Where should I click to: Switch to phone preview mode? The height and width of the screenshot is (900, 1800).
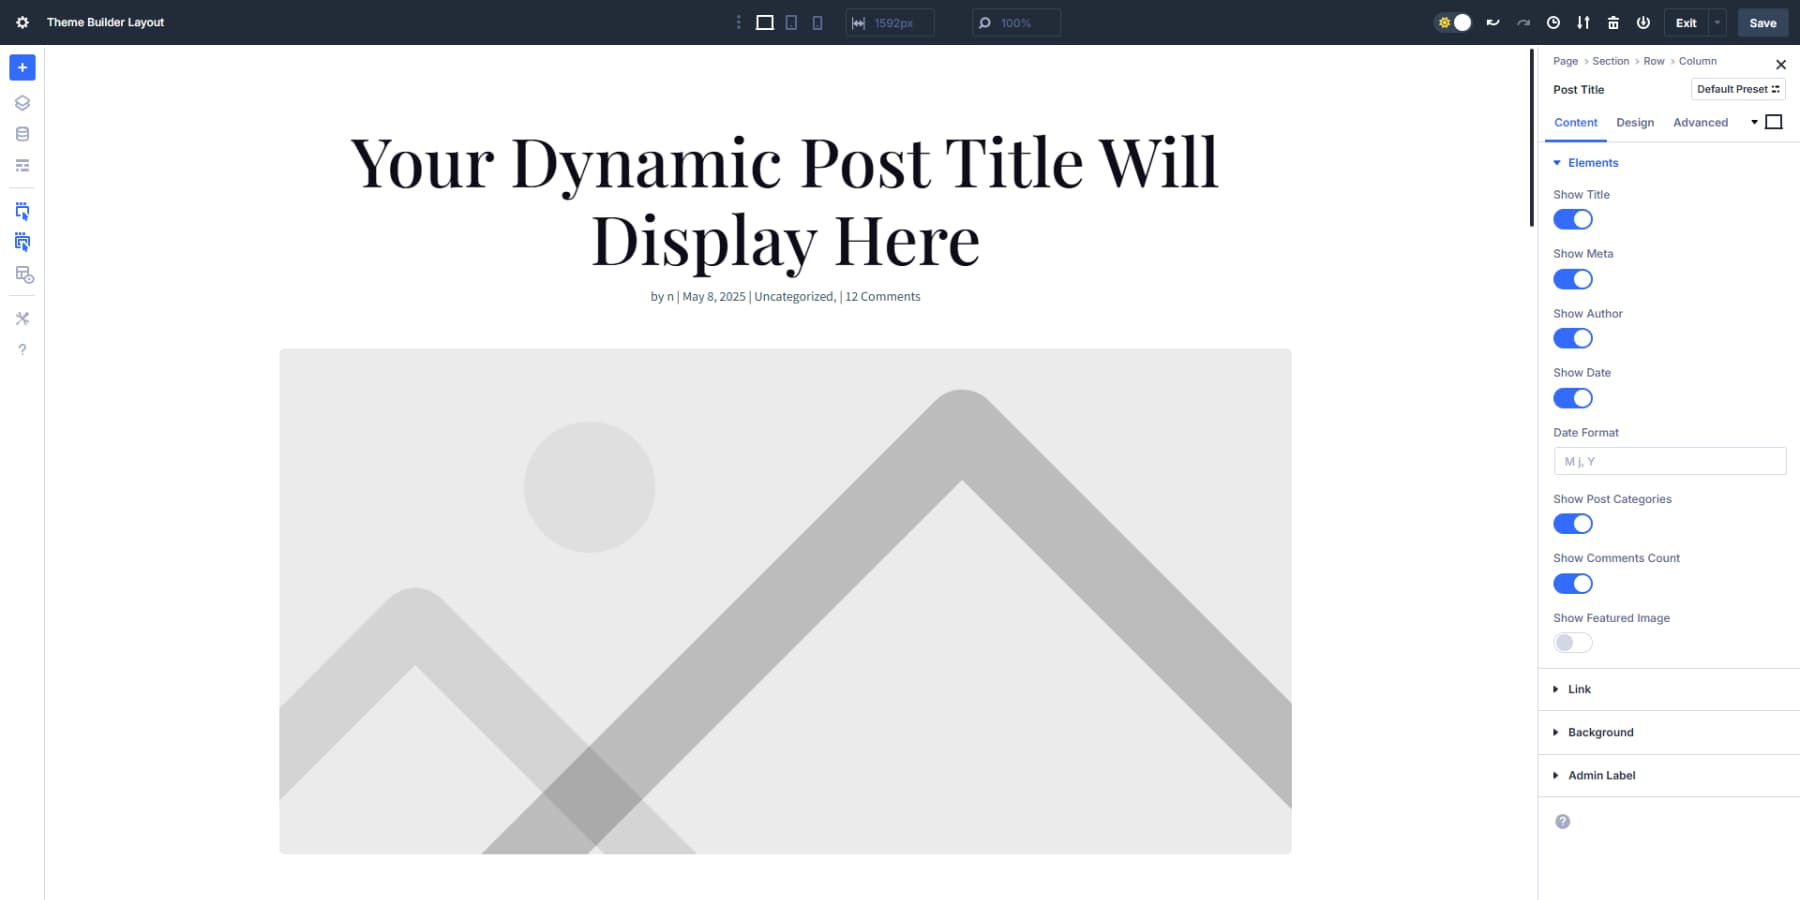pos(816,22)
